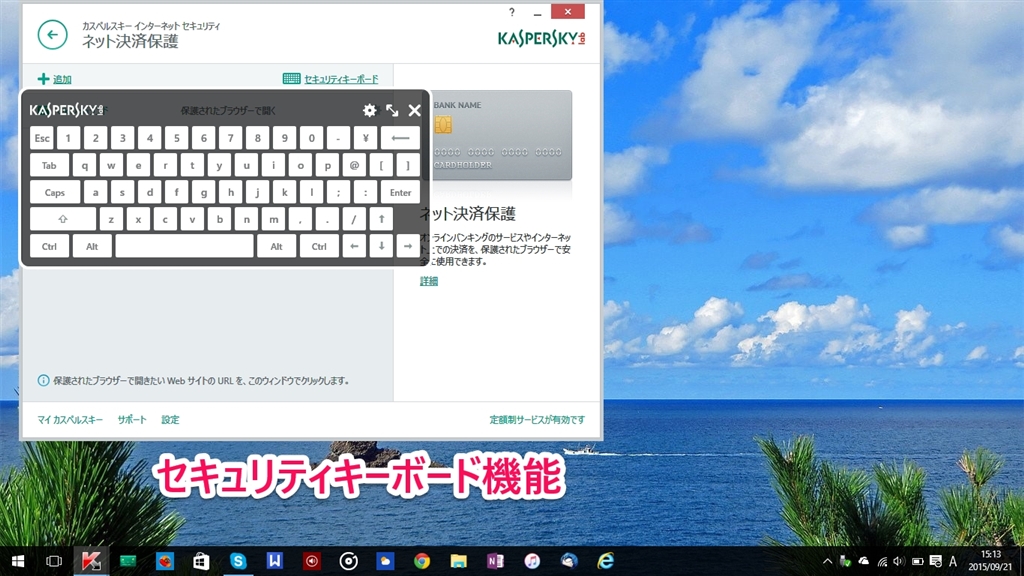Tap the down arrow key on virtual keyboard

pyautogui.click(x=381, y=246)
